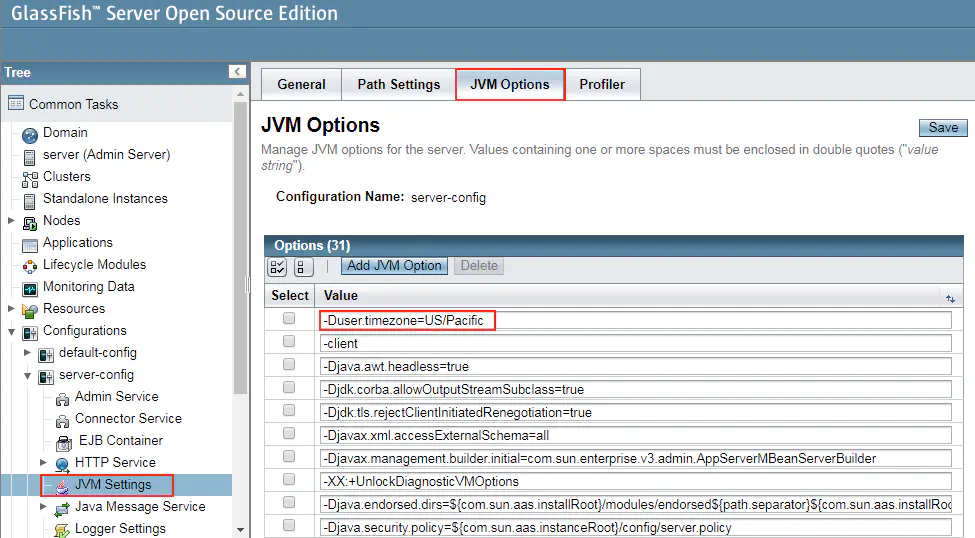Screen dimensions: 975x538
Task: Click the HTTP Service icon
Action: [x=62, y=465]
